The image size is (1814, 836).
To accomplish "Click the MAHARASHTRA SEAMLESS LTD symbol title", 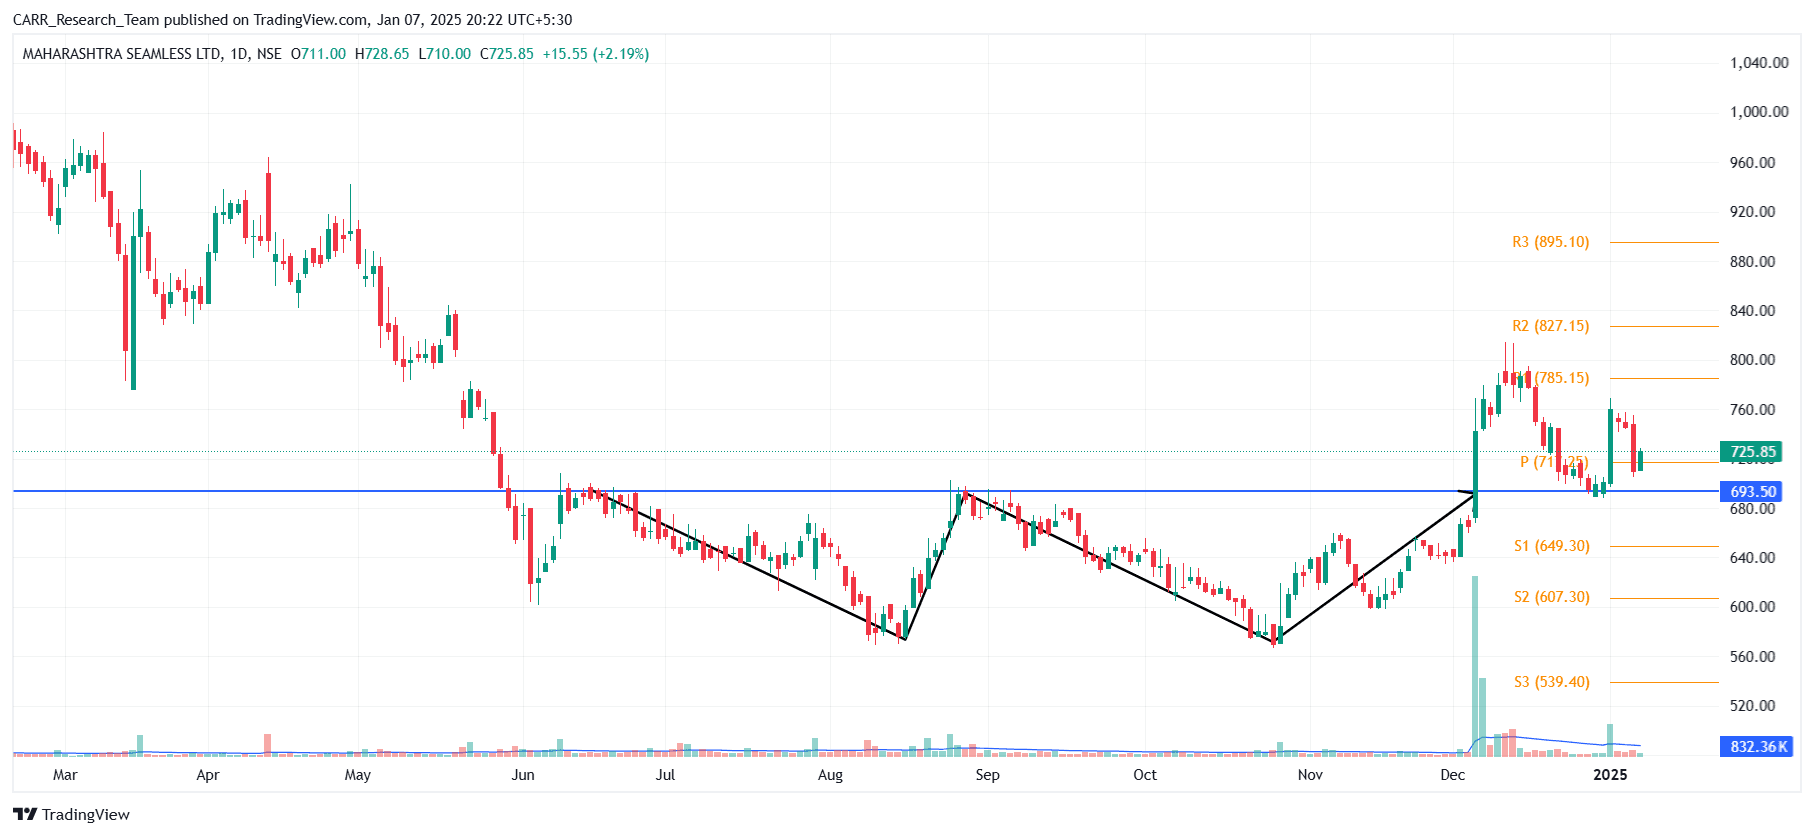I will 122,54.
